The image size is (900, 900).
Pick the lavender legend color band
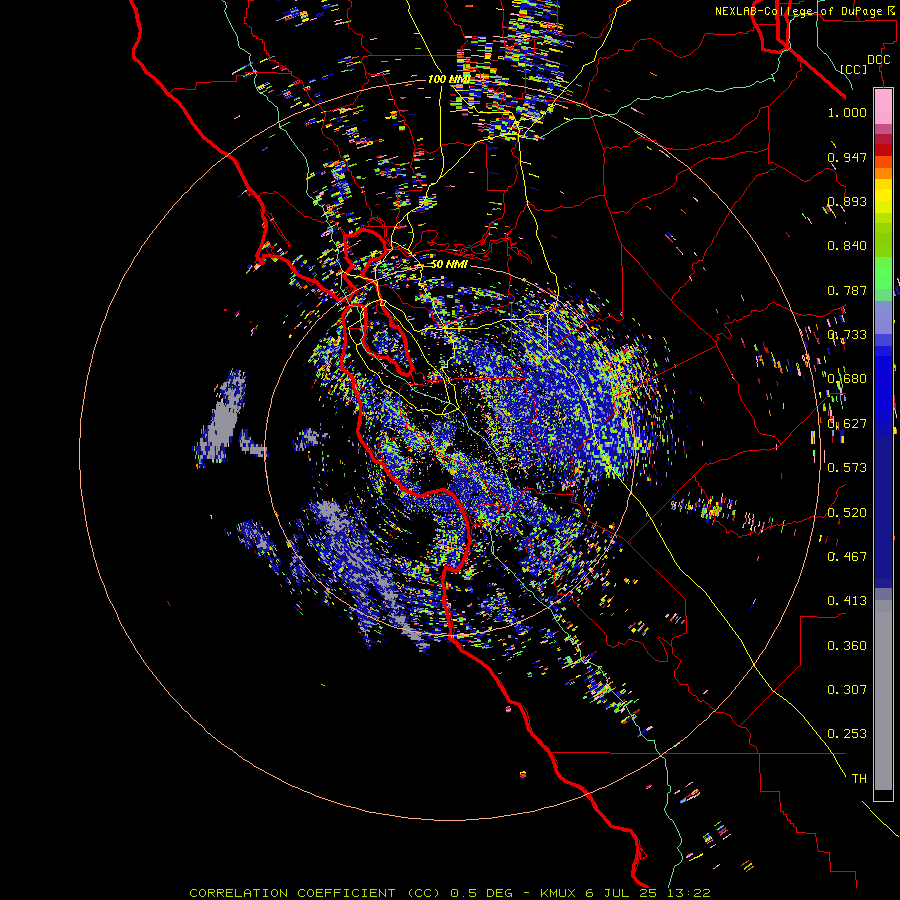883,317
